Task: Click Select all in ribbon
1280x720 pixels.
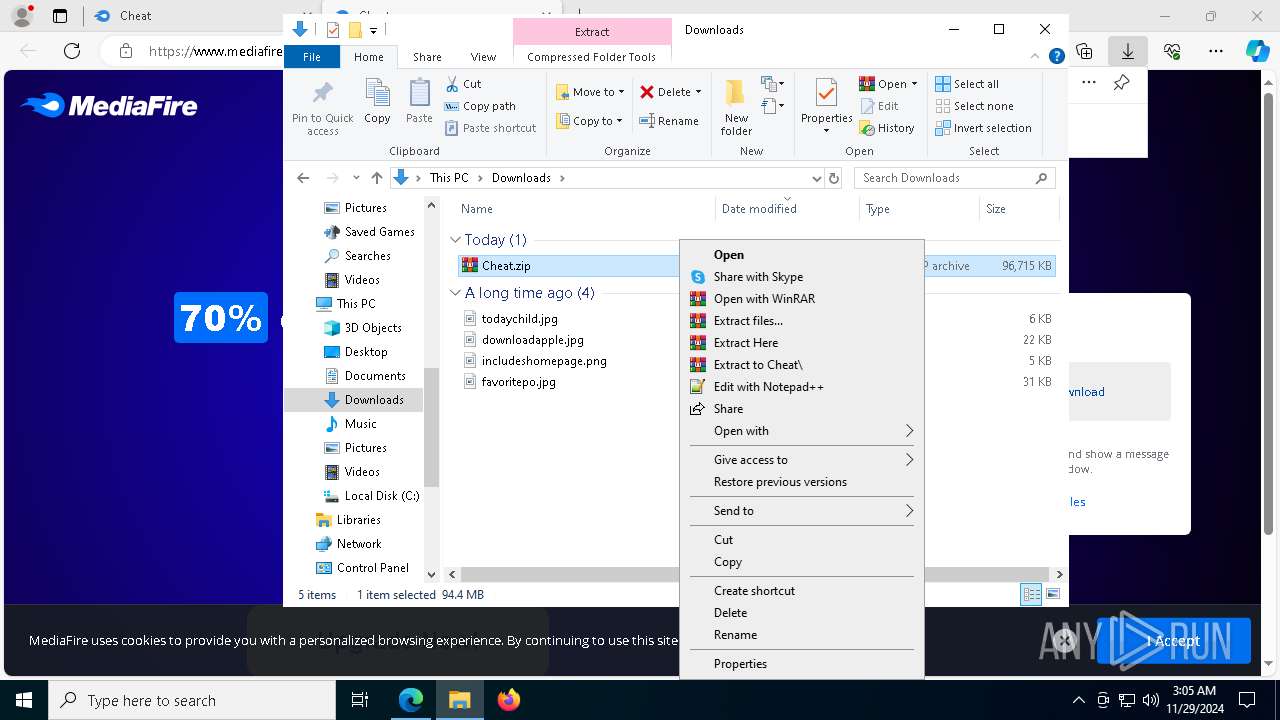Action: coord(967,84)
